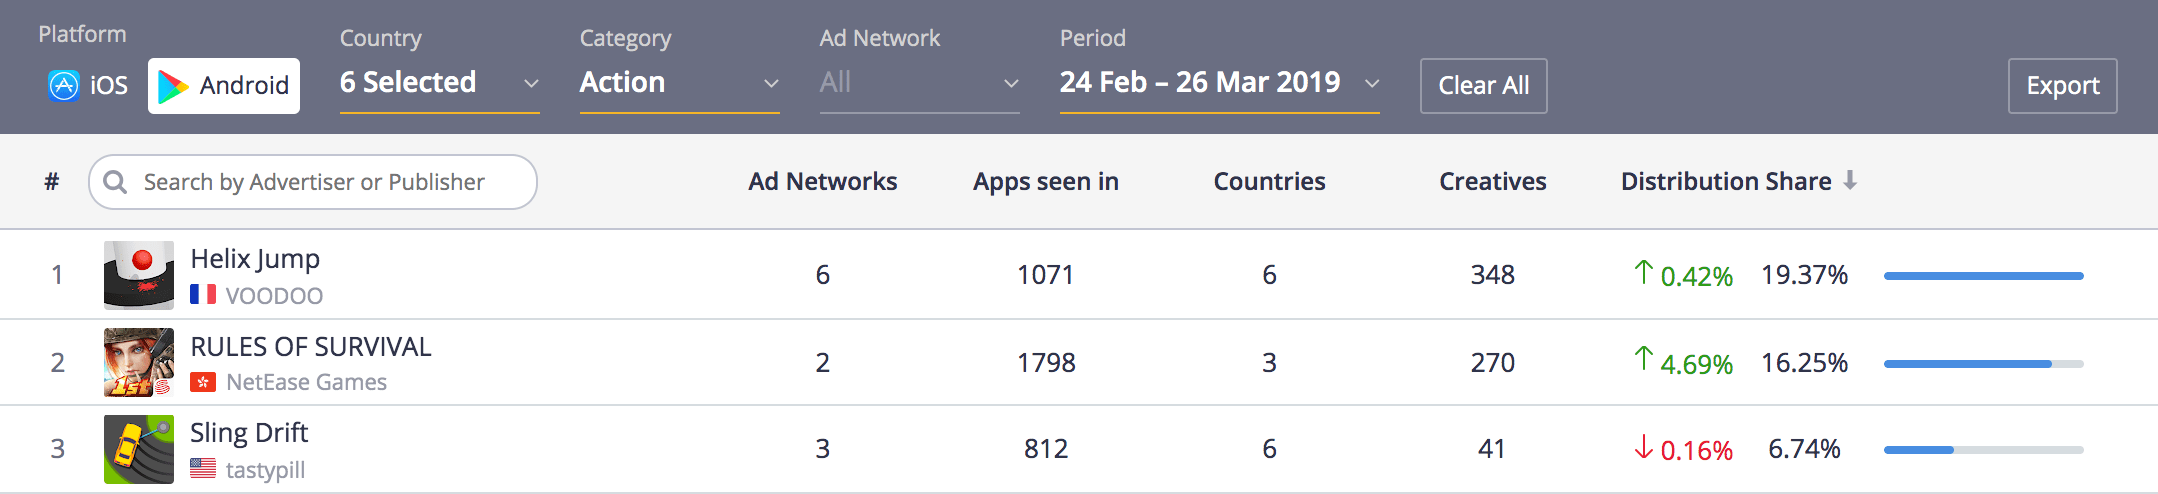Click the chevron in the Country filter
Viewport: 2158px width, 494px height.
tap(531, 84)
